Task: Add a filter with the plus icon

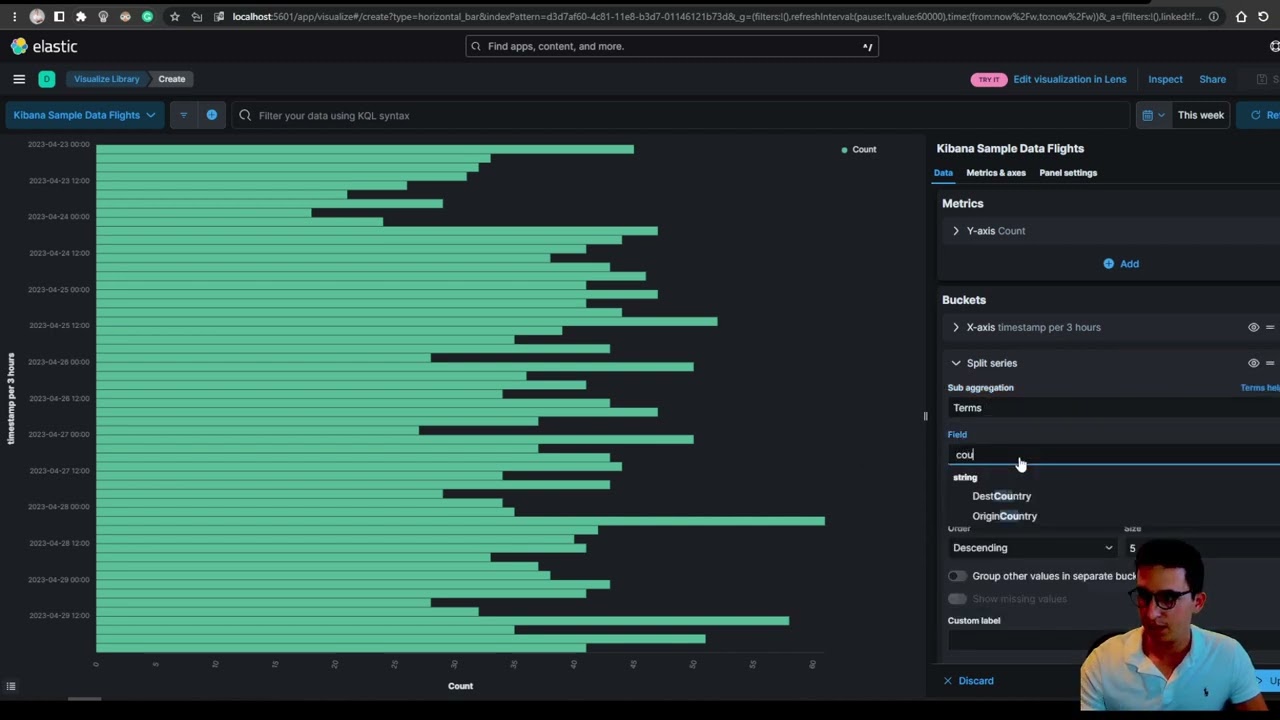Action: tap(212, 115)
